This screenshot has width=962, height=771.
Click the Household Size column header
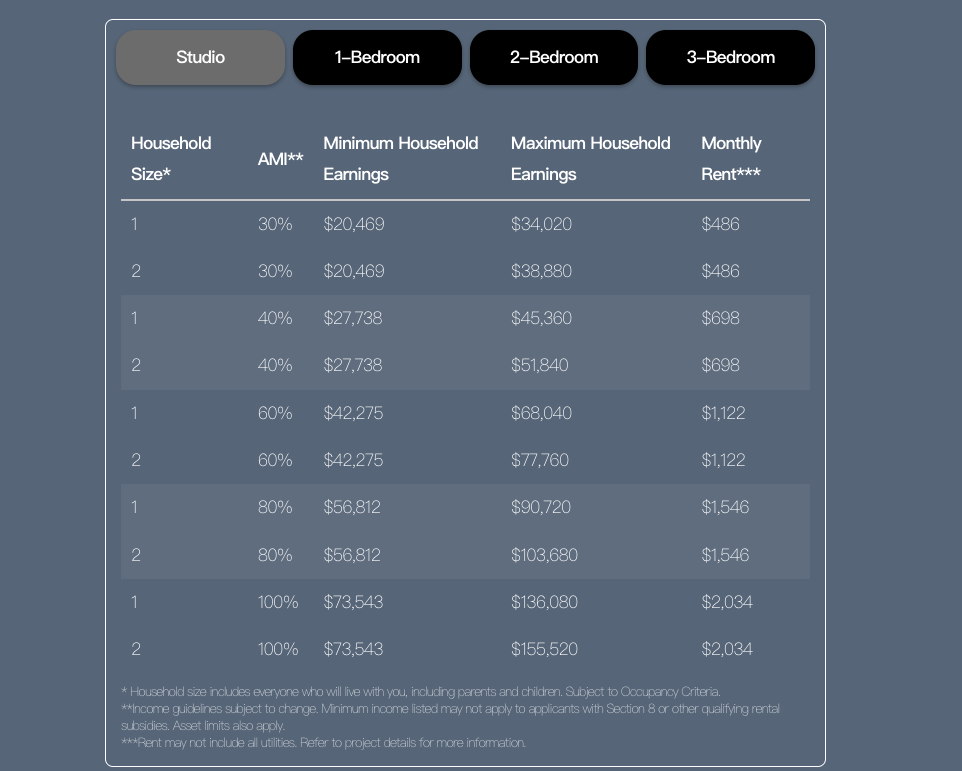pyautogui.click(x=171, y=158)
